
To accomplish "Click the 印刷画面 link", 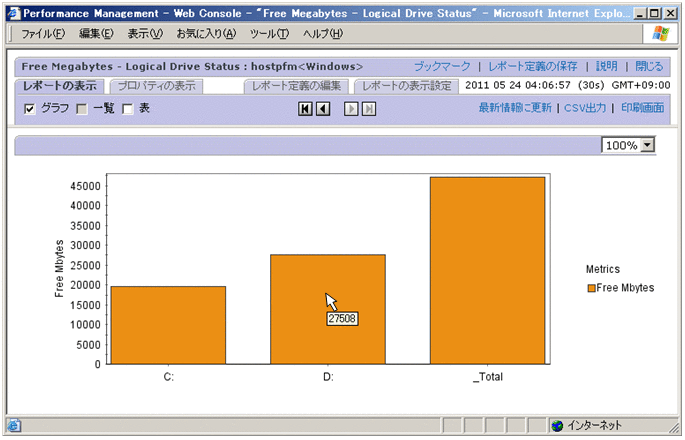I will [643, 108].
